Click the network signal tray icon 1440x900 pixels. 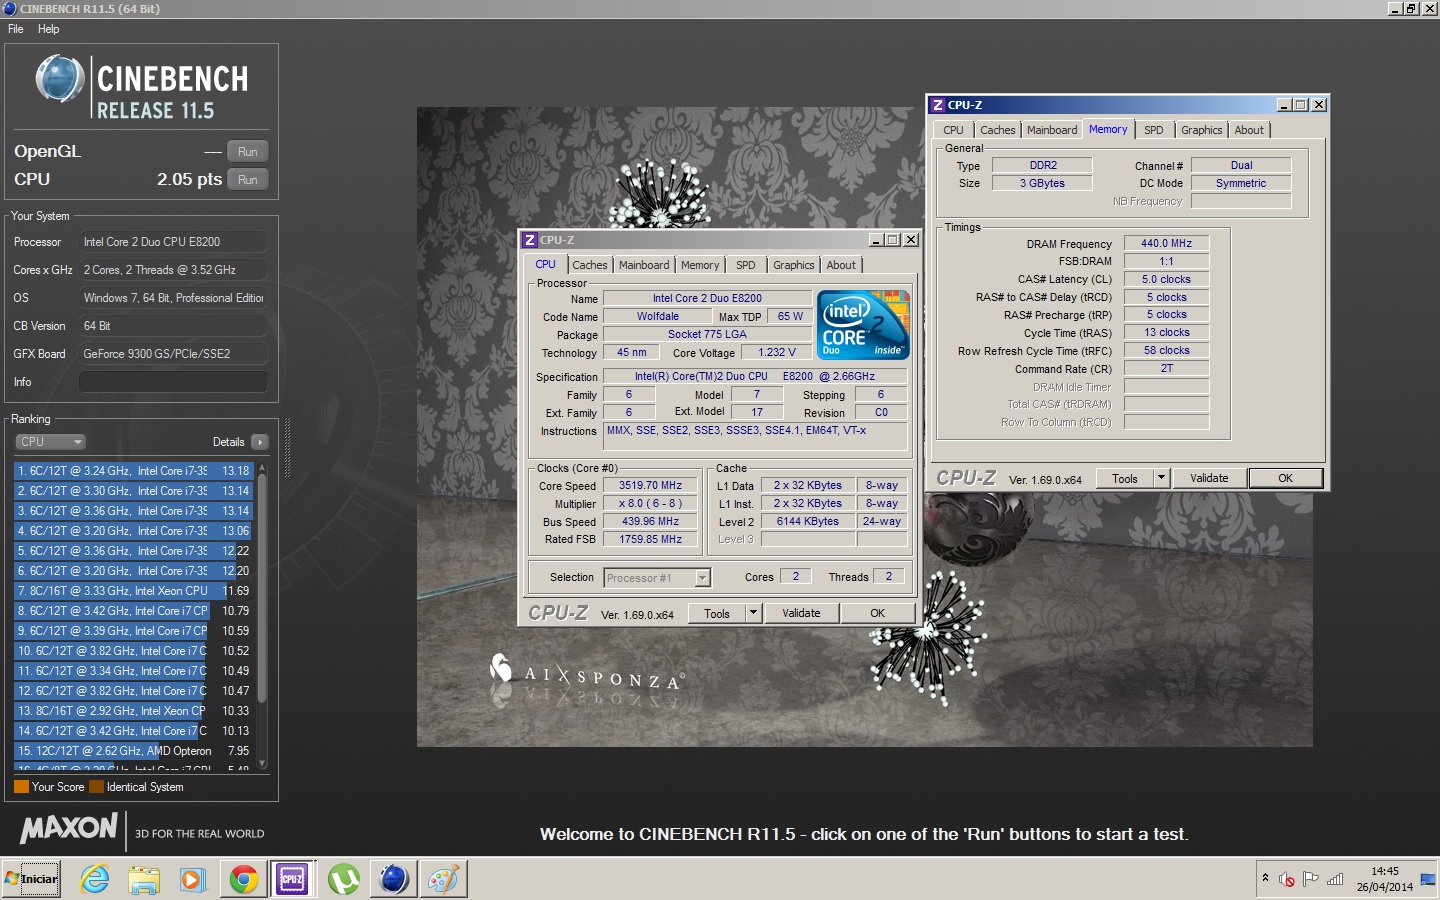click(1335, 880)
